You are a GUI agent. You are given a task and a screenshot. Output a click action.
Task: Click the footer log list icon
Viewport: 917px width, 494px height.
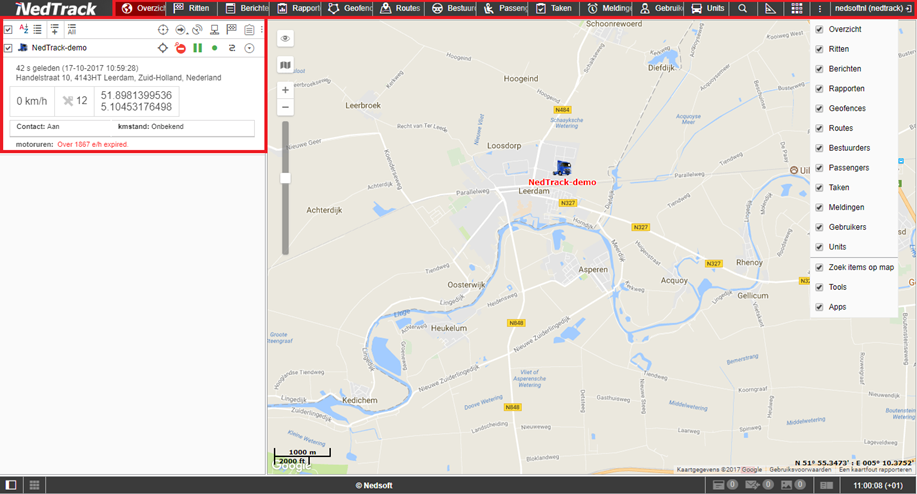pos(826,485)
